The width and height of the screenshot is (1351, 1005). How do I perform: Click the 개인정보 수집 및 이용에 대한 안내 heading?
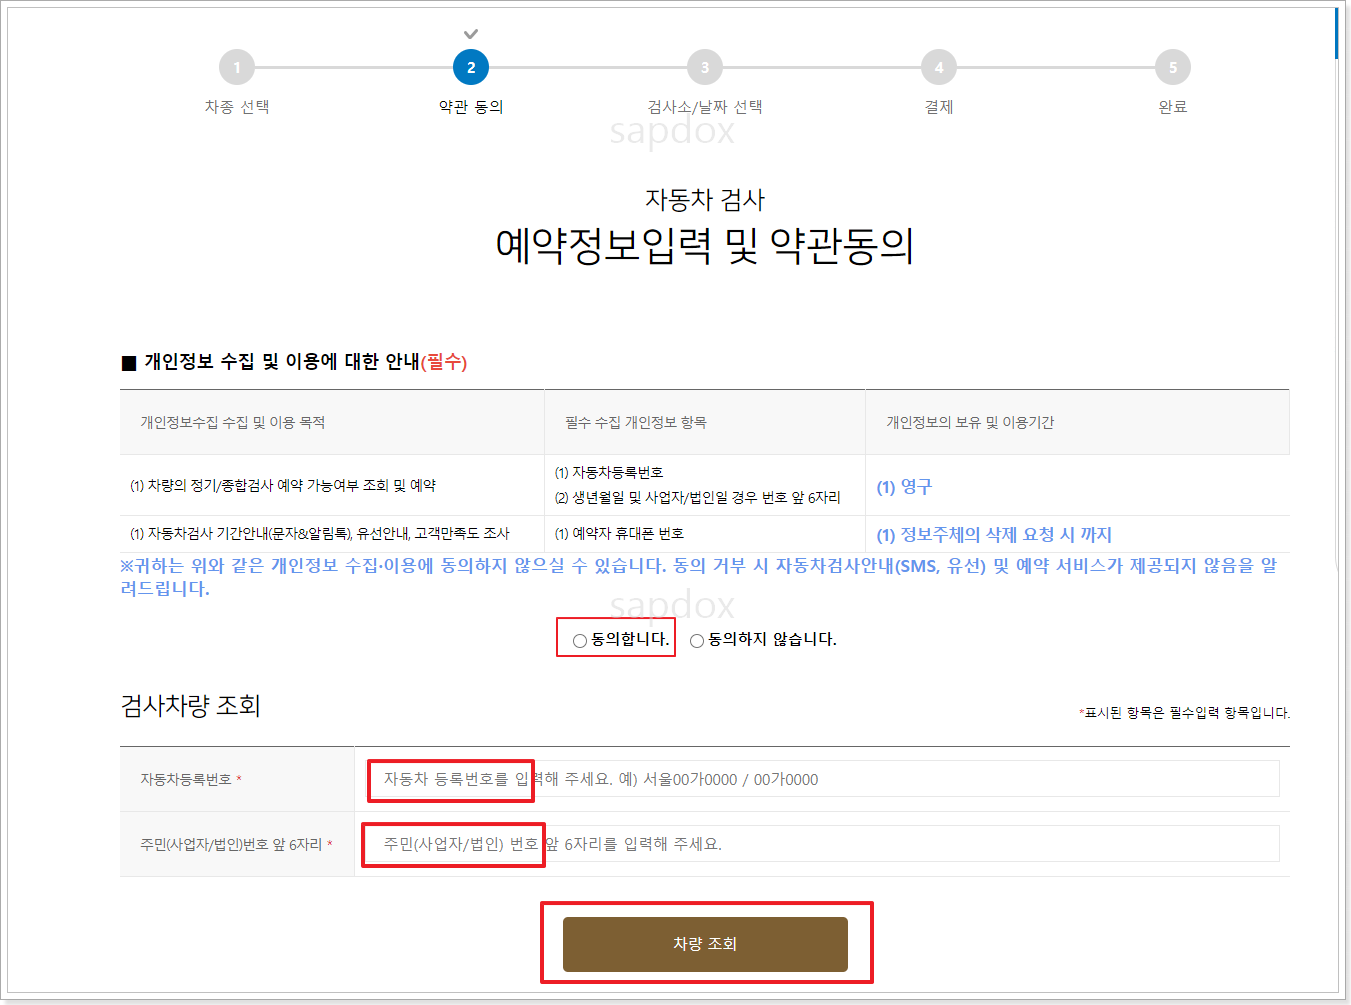coord(294,362)
